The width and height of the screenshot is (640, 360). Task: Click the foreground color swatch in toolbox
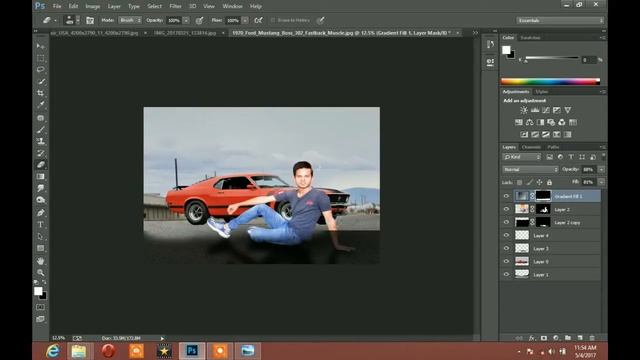pyautogui.click(x=38, y=291)
